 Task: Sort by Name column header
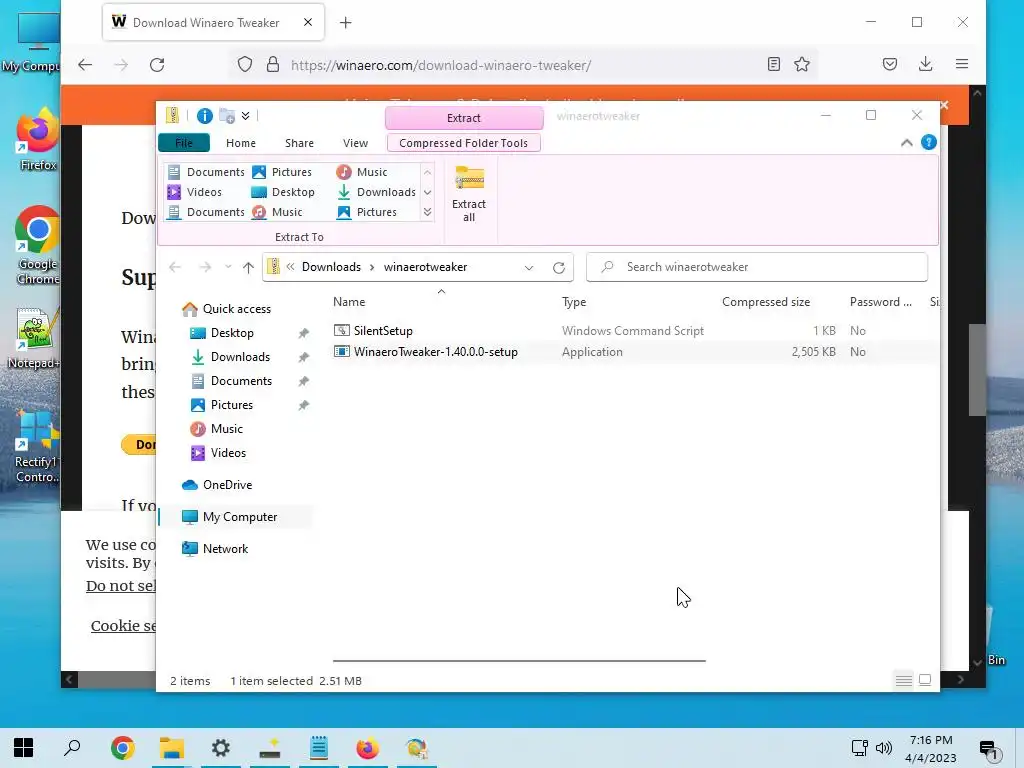tap(349, 302)
